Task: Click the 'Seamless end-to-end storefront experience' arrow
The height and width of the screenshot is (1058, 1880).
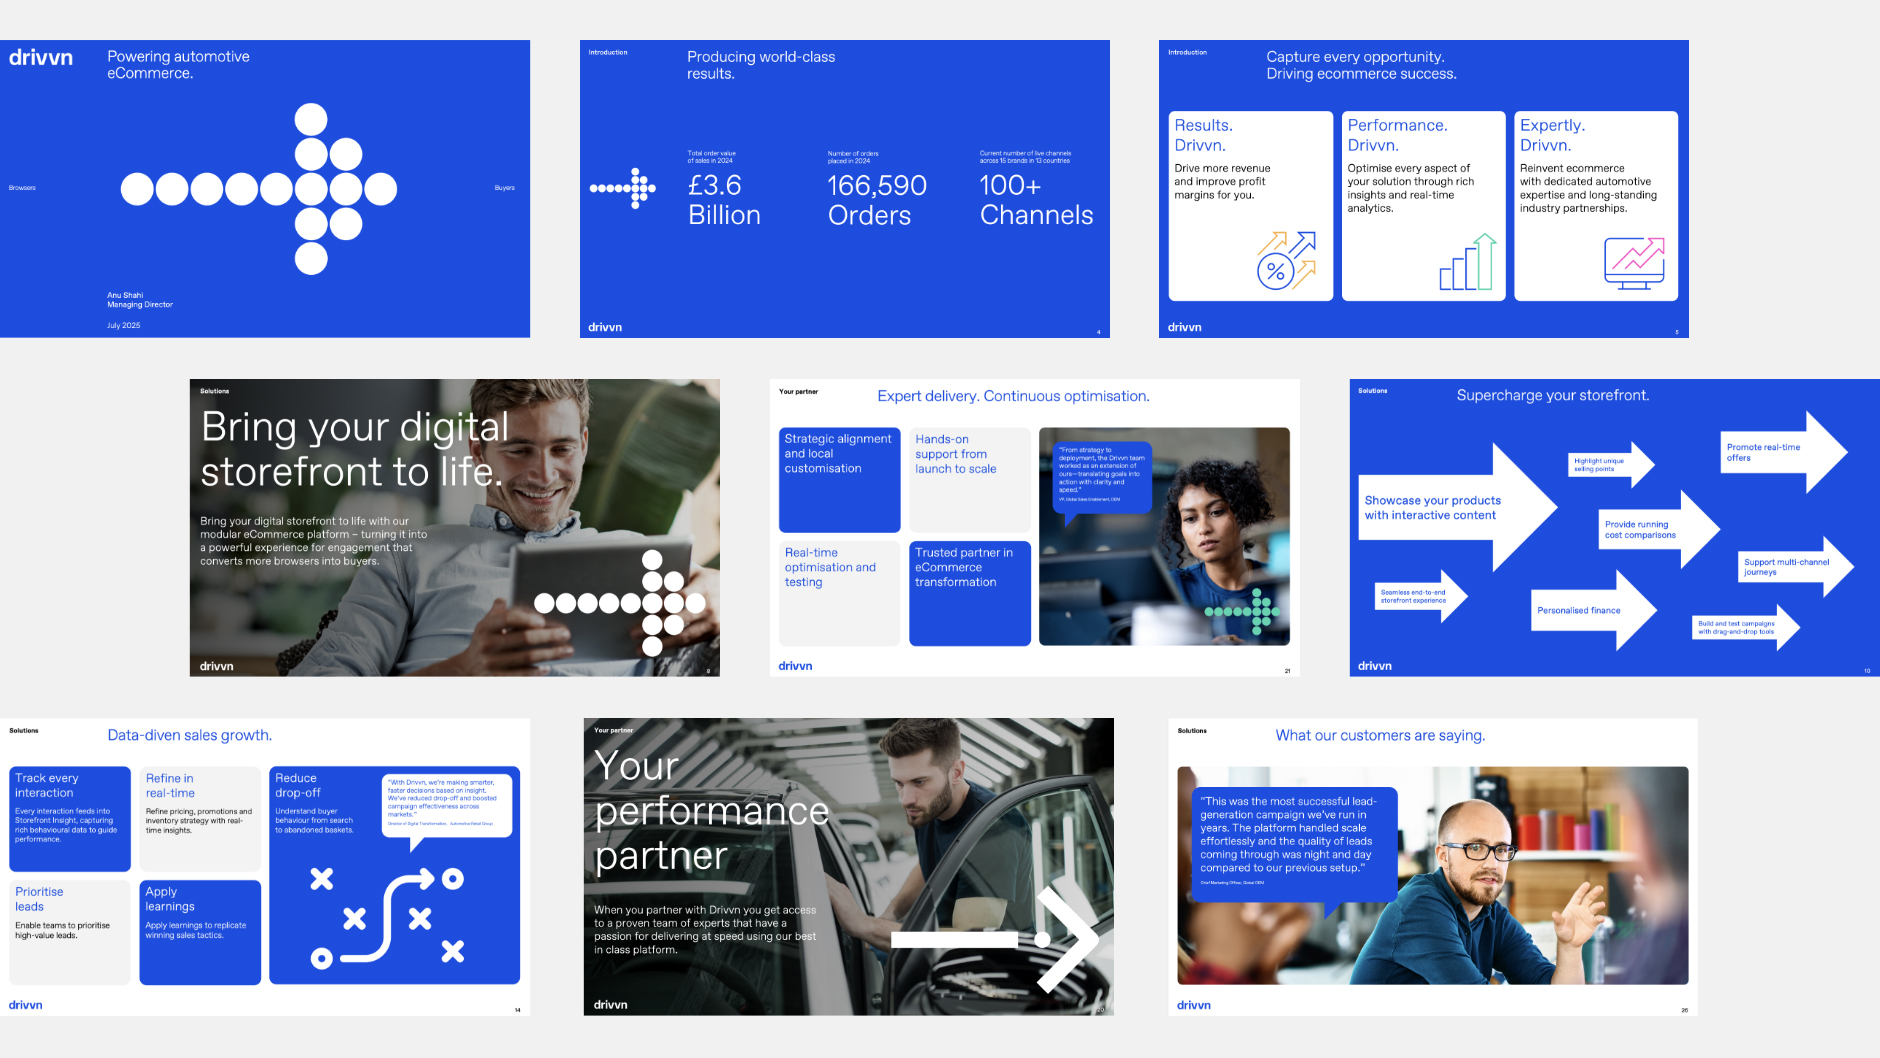Action: pyautogui.click(x=1421, y=596)
